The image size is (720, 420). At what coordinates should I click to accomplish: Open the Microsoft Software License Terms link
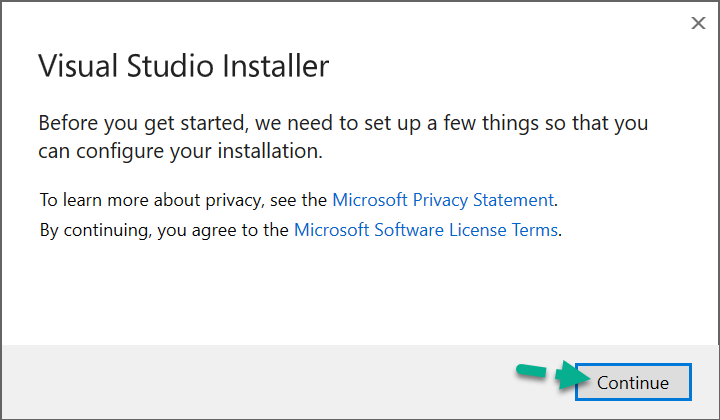pyautogui.click(x=425, y=230)
